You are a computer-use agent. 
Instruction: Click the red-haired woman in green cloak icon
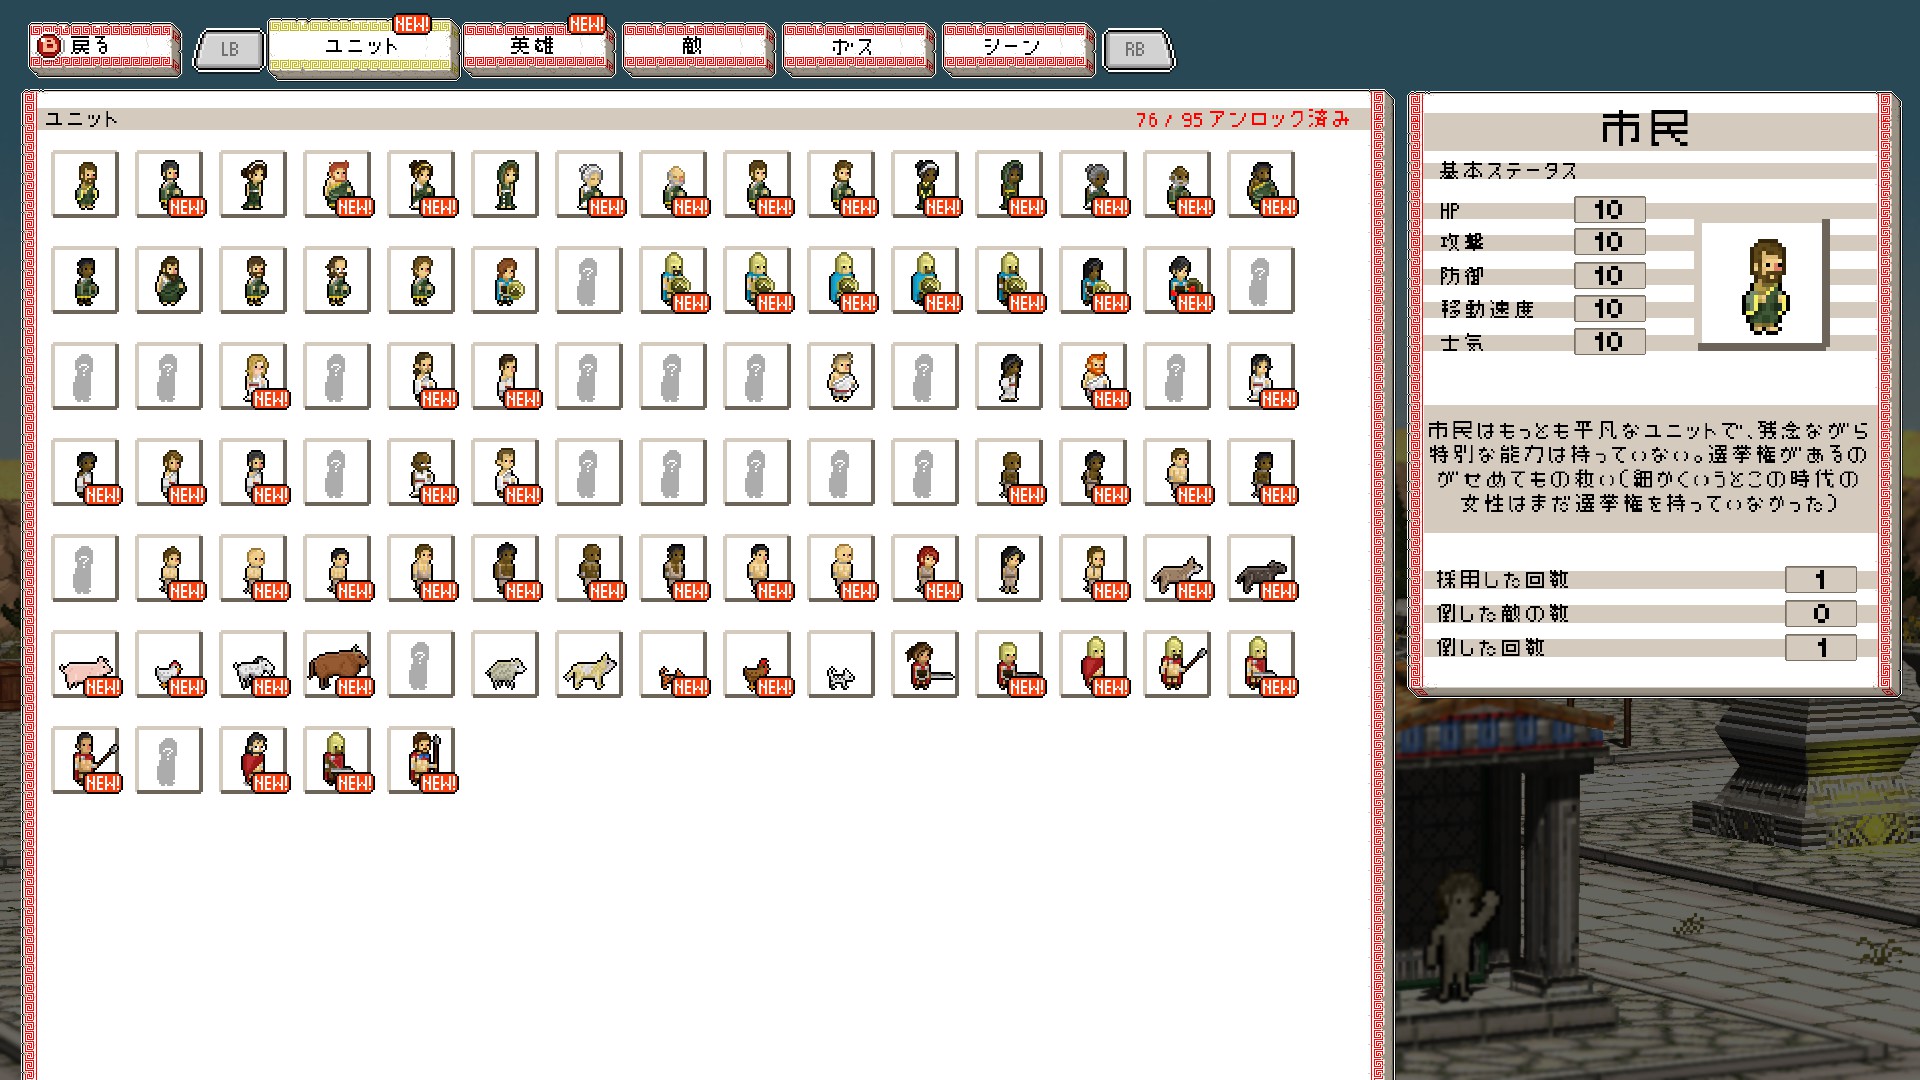click(336, 184)
